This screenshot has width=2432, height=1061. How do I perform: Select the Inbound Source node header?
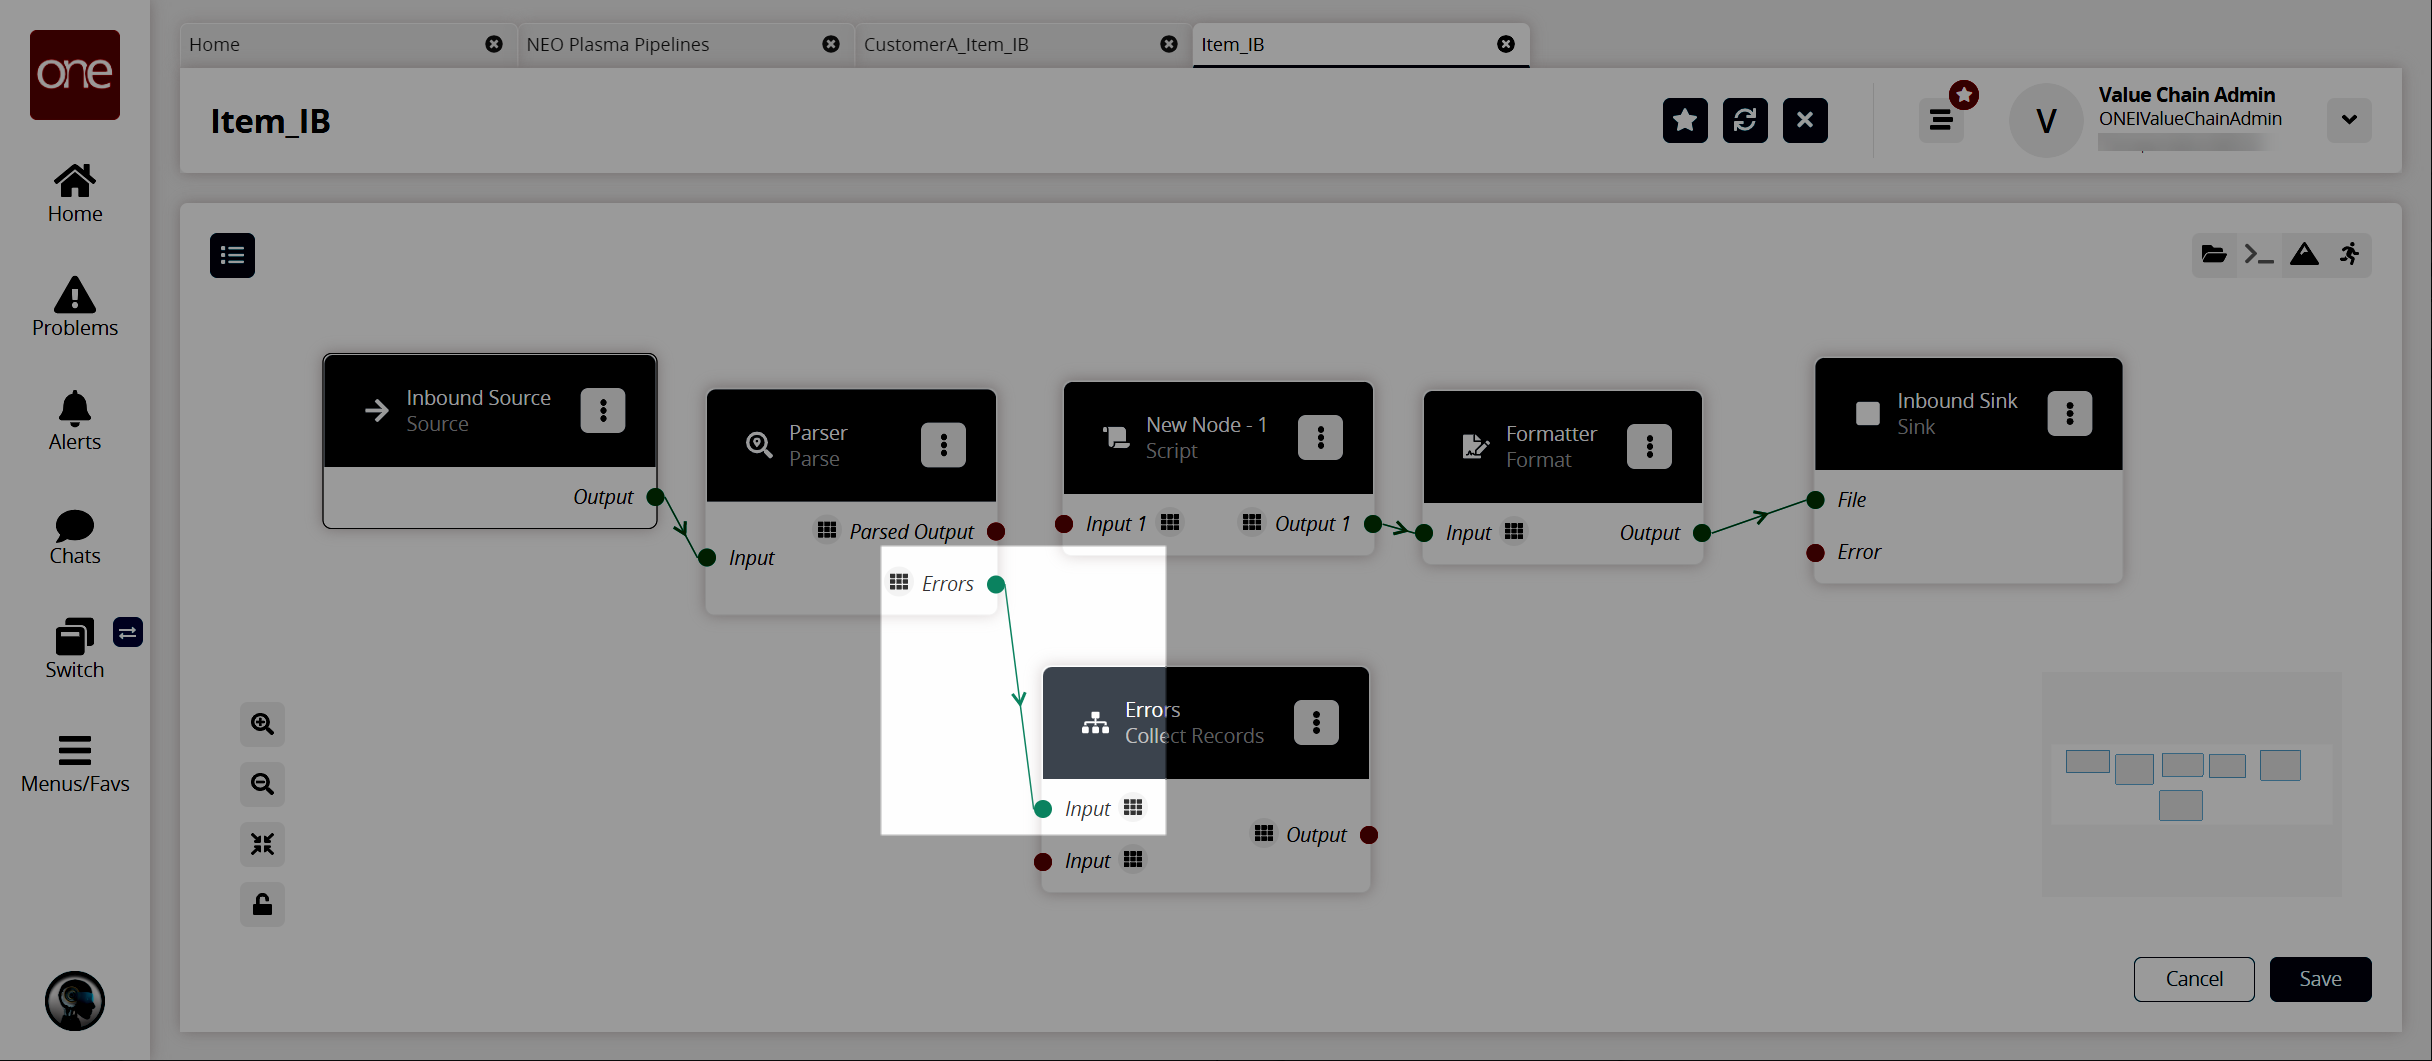pos(490,411)
